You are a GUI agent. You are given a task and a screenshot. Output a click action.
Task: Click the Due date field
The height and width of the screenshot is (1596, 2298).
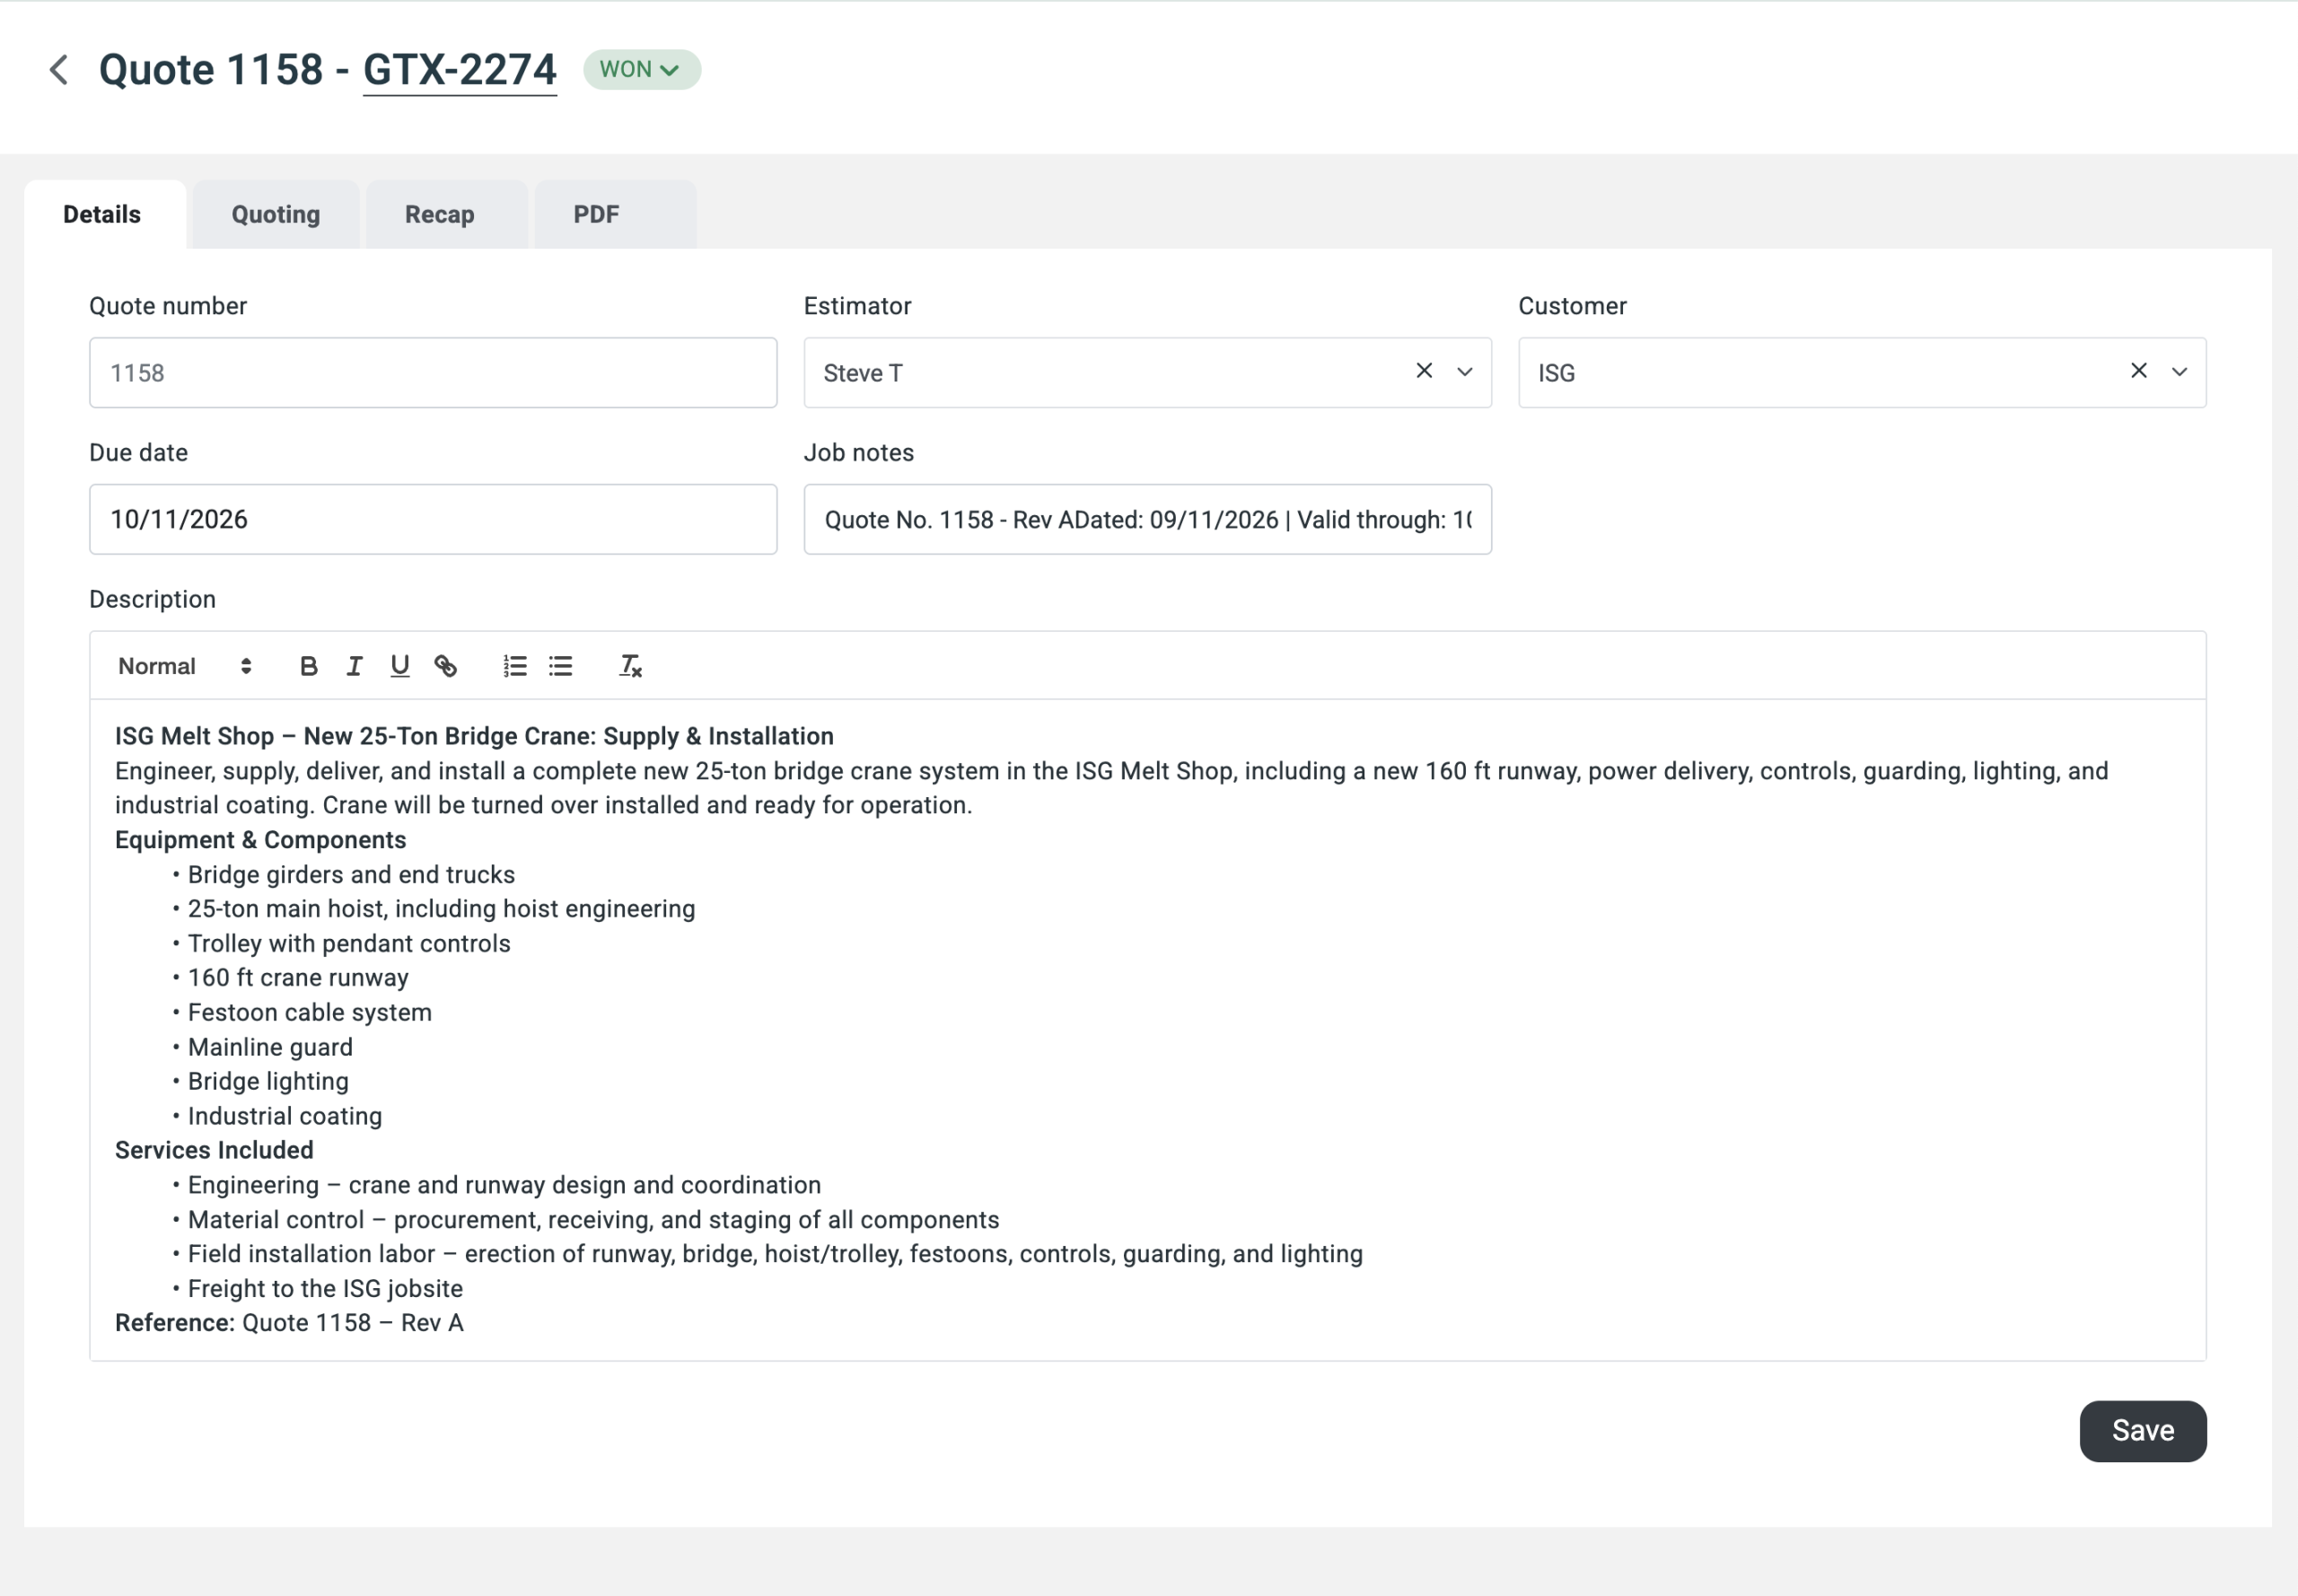[x=433, y=520]
